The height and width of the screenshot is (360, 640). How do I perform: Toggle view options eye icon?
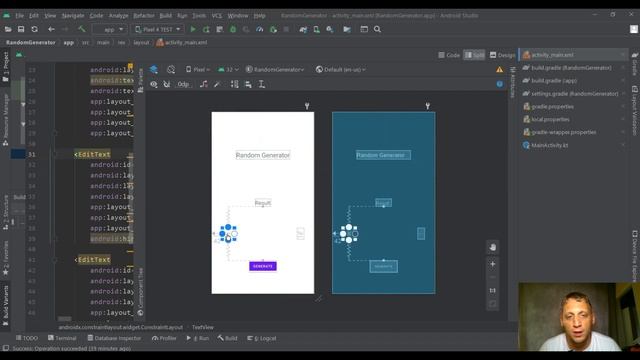154,84
